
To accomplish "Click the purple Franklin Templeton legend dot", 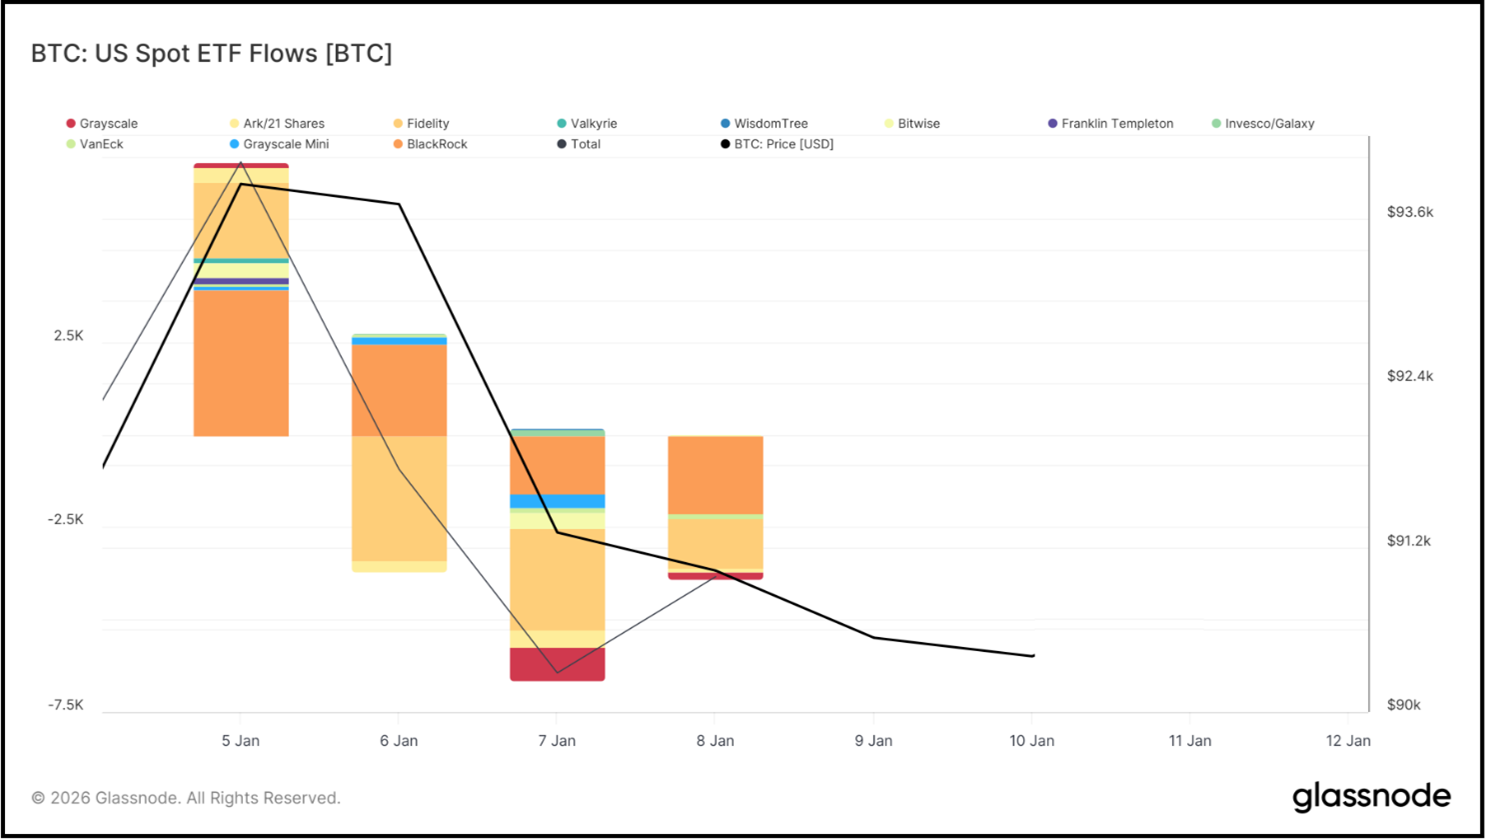I will pyautogui.click(x=1053, y=124).
